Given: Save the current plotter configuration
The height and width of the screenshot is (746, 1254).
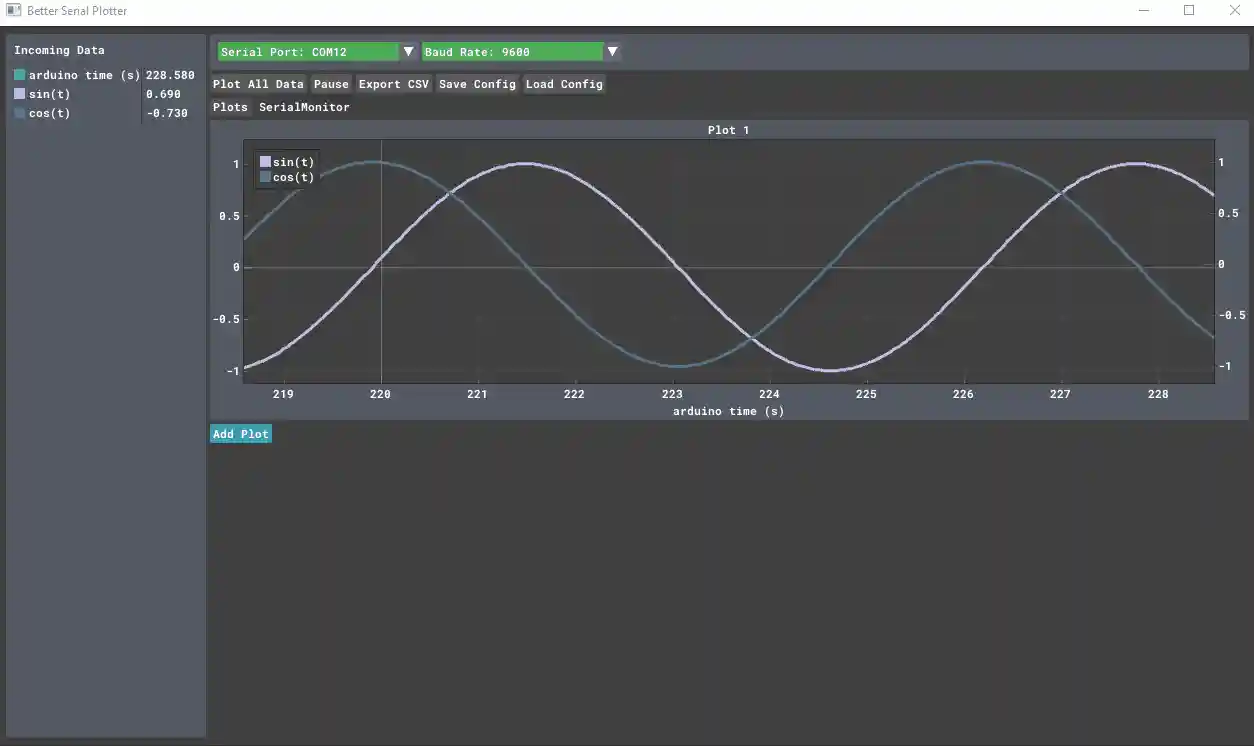Looking at the screenshot, I should pyautogui.click(x=477, y=84).
